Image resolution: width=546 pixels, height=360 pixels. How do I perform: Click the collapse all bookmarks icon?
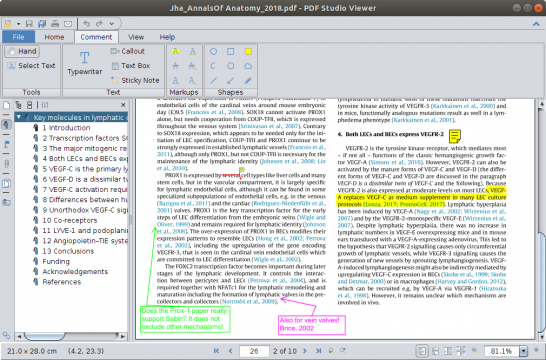pos(30,105)
